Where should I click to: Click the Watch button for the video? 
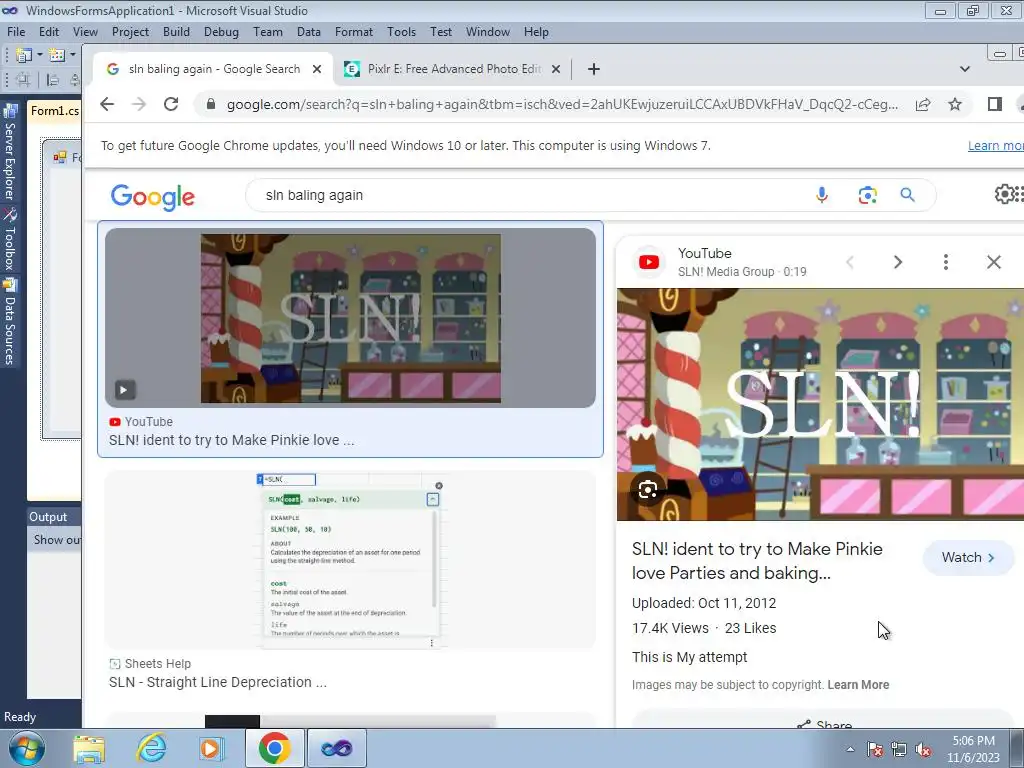click(x=968, y=558)
